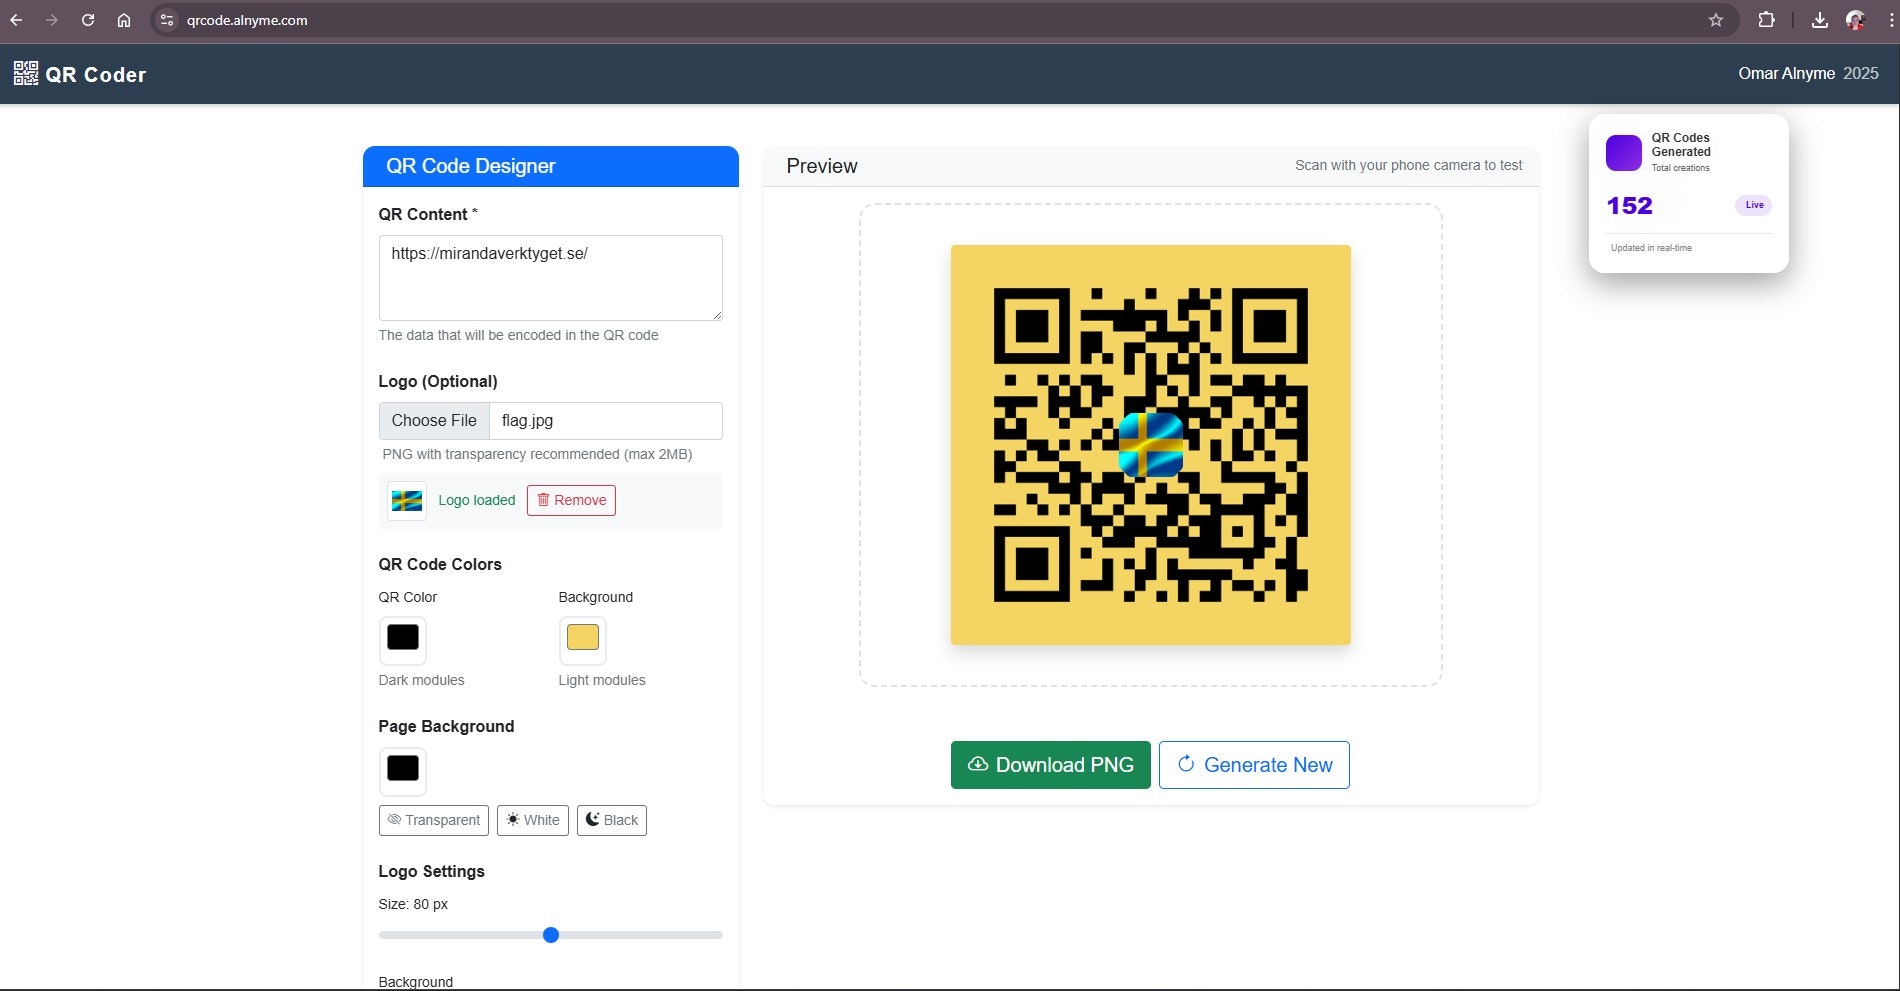Click the 'Updated in real-time' text
The height and width of the screenshot is (991, 1900).
(x=1651, y=248)
